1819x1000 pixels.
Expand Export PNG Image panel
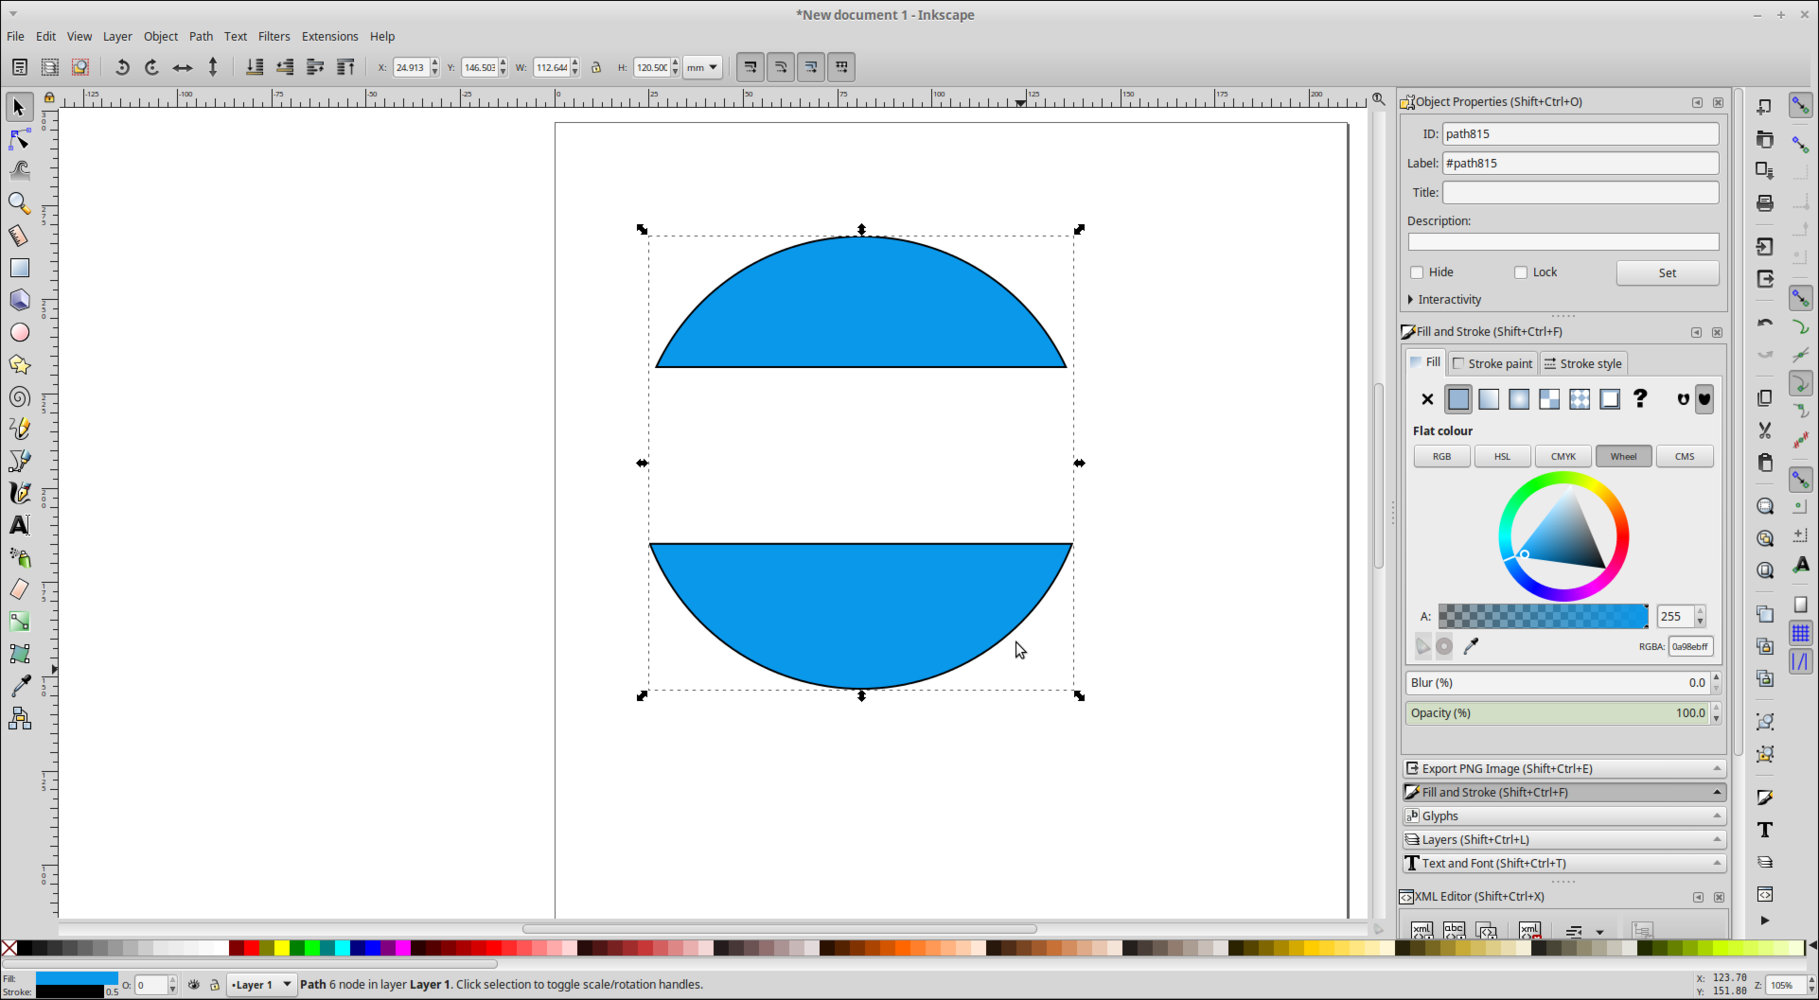[1564, 769]
